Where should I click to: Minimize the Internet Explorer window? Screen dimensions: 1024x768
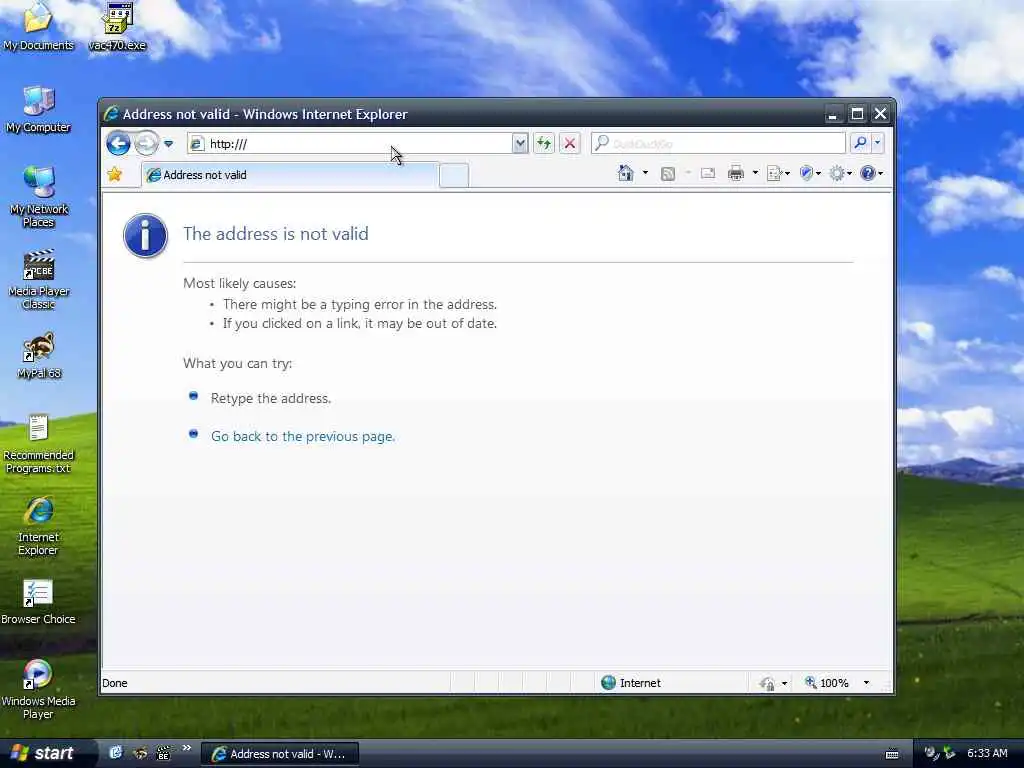click(x=833, y=114)
